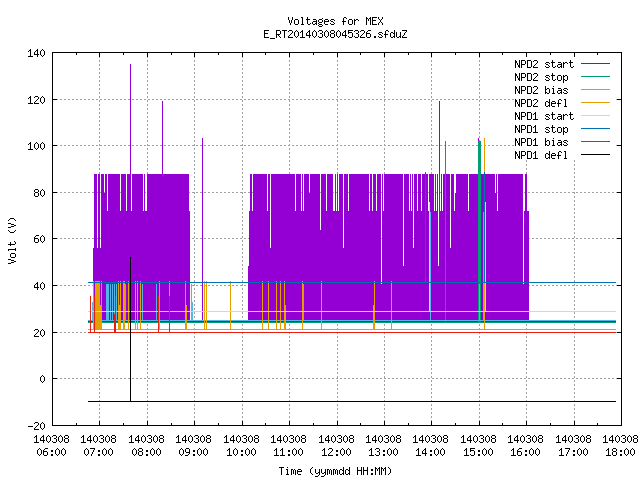Screen dimensions: 640x480
Task: Click the orange NPD2 defl legend line
Action: (596, 102)
